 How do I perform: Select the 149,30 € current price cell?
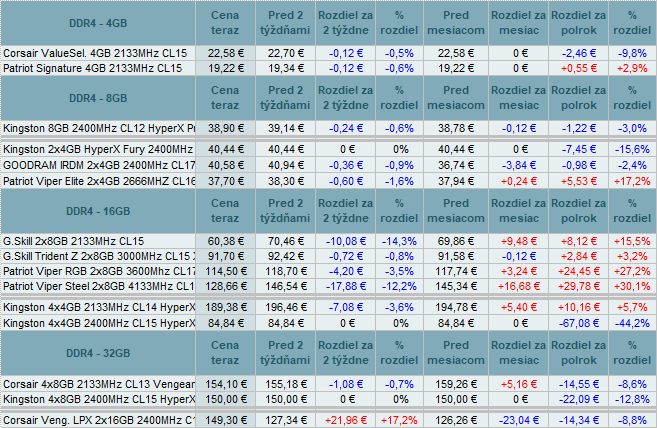[225, 420]
